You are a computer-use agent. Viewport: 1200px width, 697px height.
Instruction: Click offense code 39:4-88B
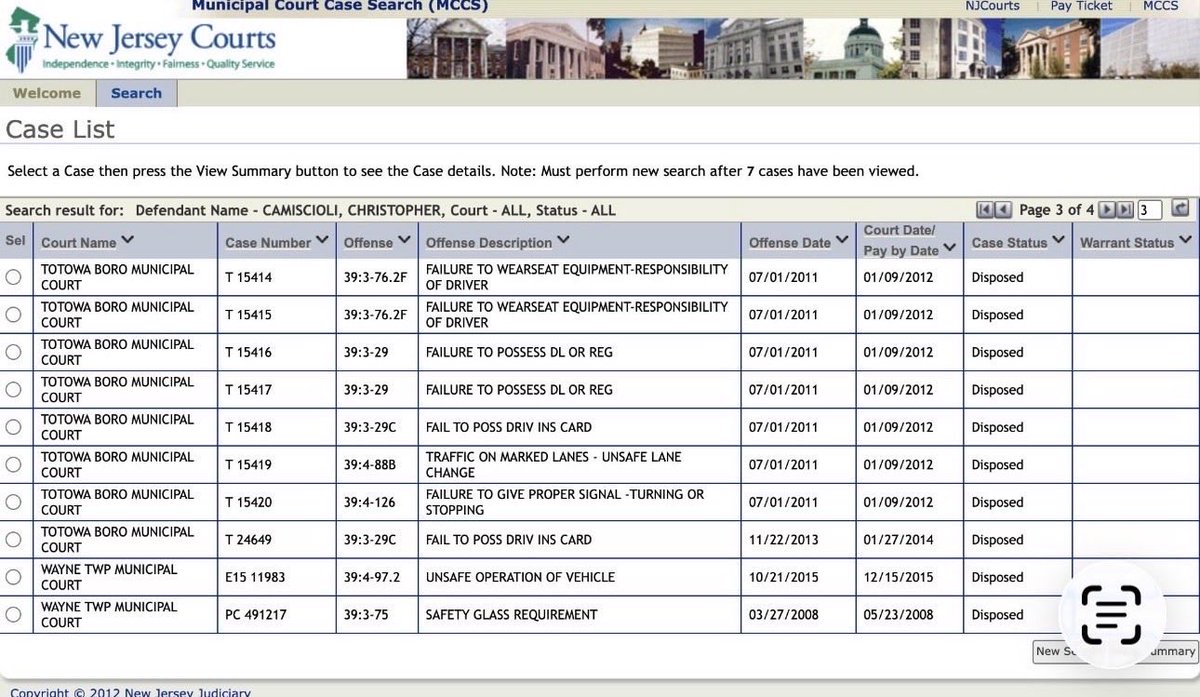[x=372, y=464]
